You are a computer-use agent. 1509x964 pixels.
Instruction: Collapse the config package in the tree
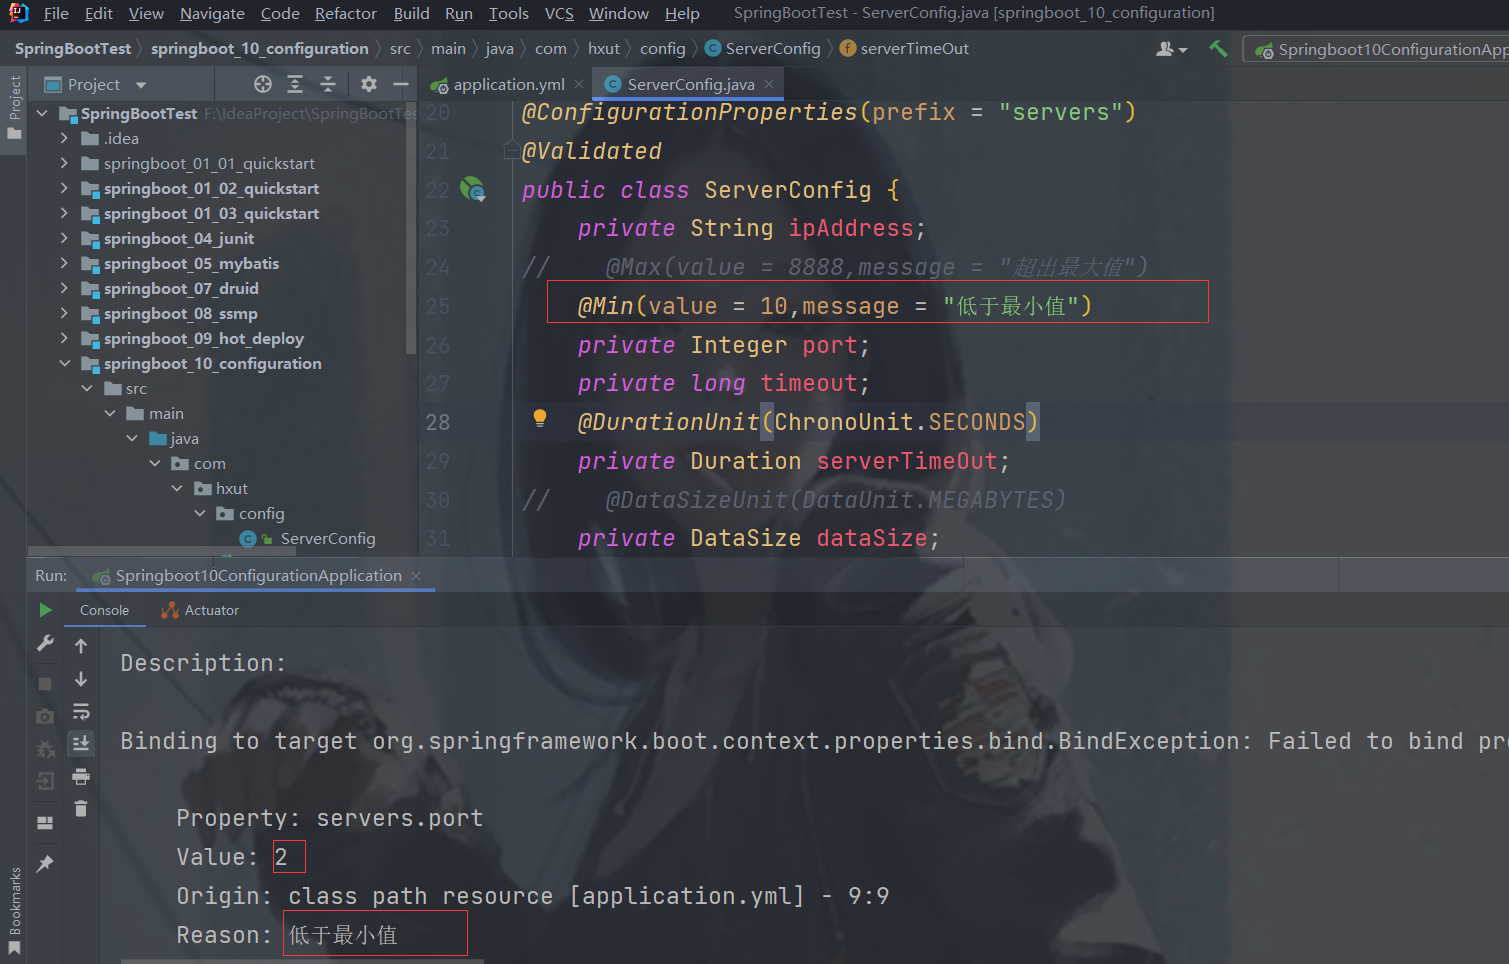coord(199,513)
